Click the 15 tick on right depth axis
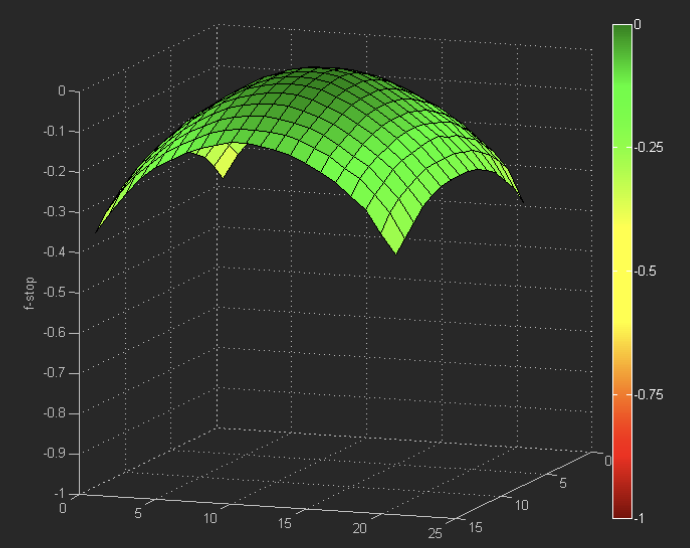The height and width of the screenshot is (548, 690). click(476, 527)
